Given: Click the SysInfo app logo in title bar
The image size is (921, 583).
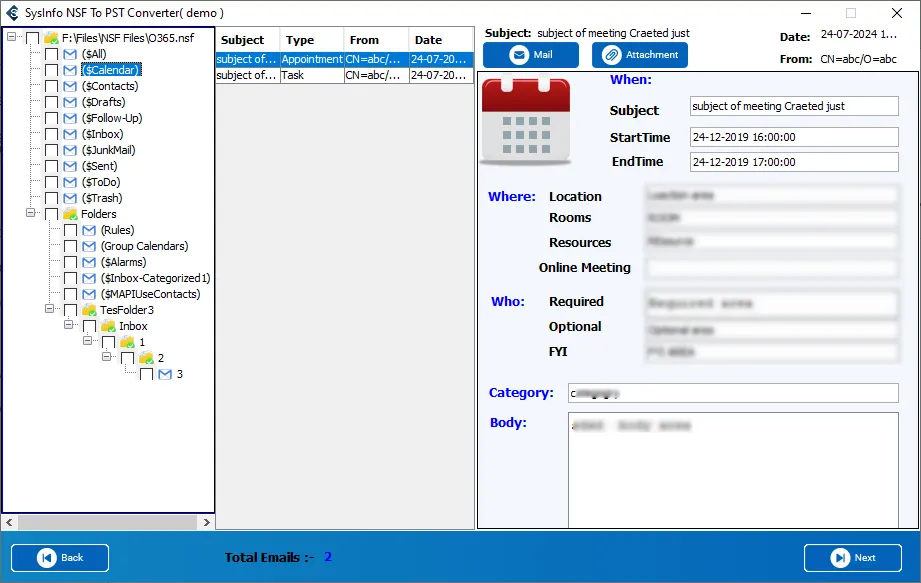Looking at the screenshot, I should (x=13, y=13).
